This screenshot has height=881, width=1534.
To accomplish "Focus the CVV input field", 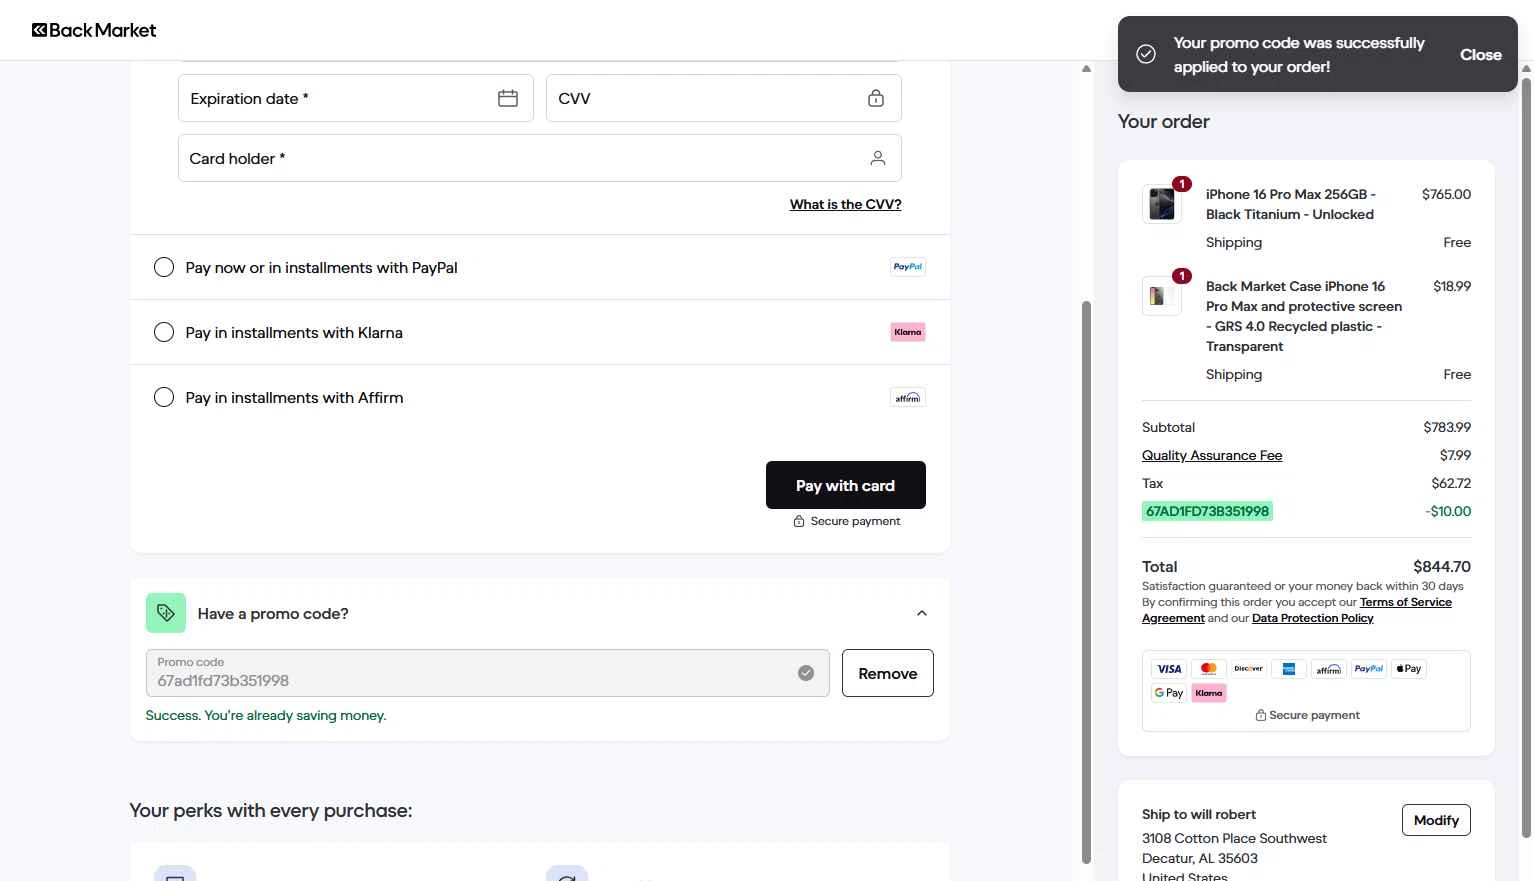I will (724, 98).
